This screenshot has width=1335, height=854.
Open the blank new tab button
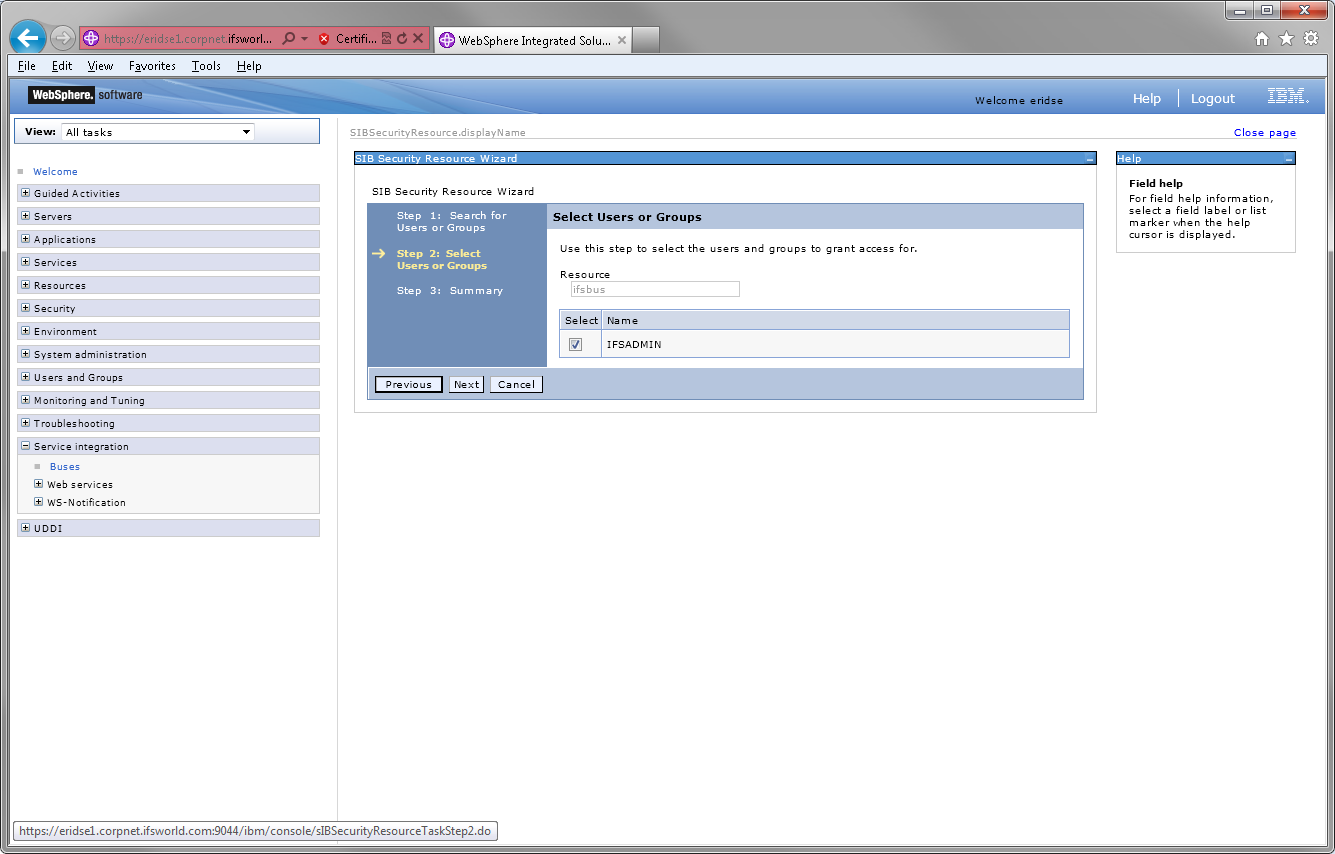pyautogui.click(x=646, y=40)
